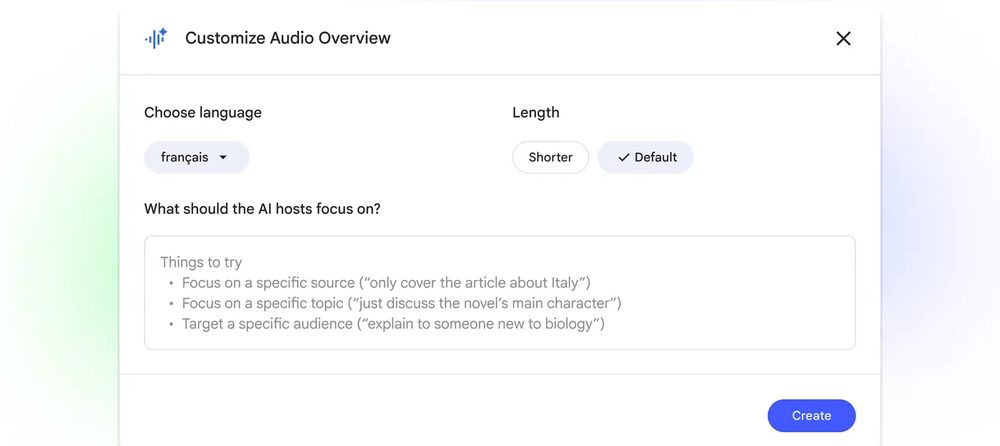The width and height of the screenshot is (1000, 446).
Task: Click the Create button
Action: point(811,415)
